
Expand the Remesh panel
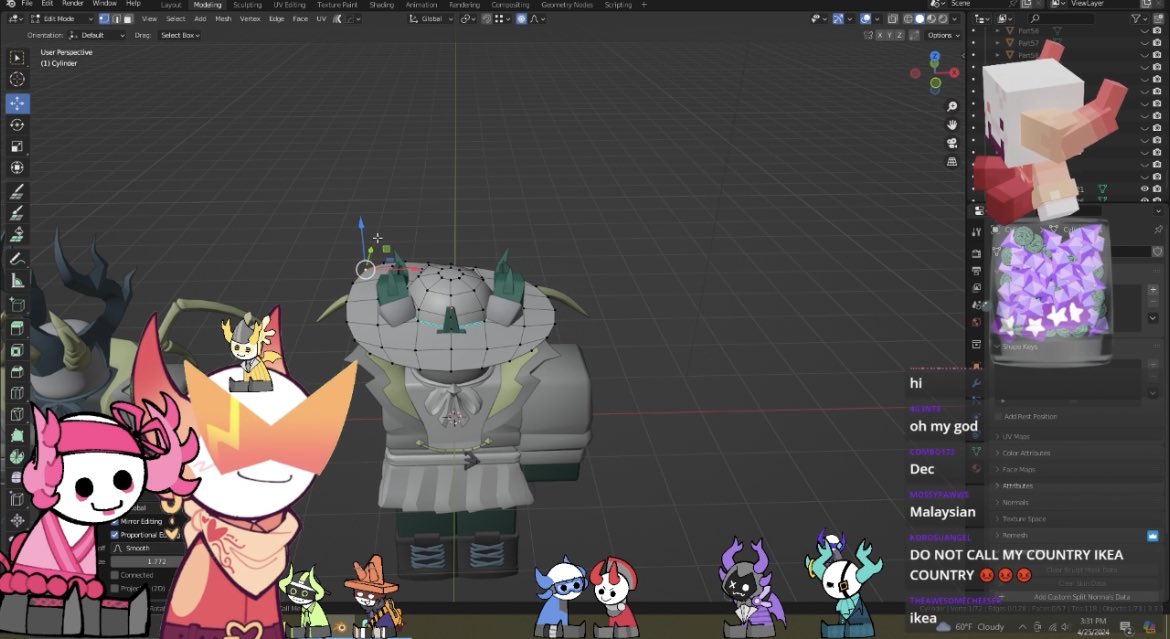[x=1014, y=535]
